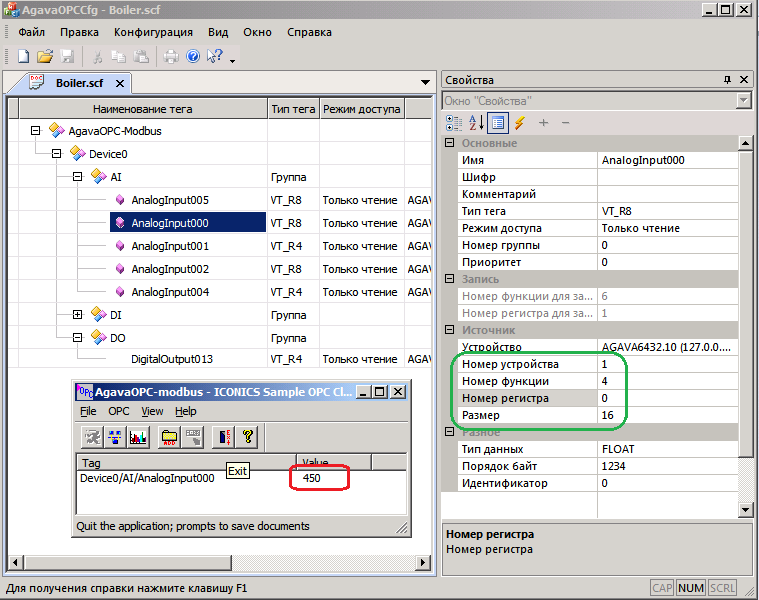
Task: Open the Файл menu
Action: tap(31, 32)
